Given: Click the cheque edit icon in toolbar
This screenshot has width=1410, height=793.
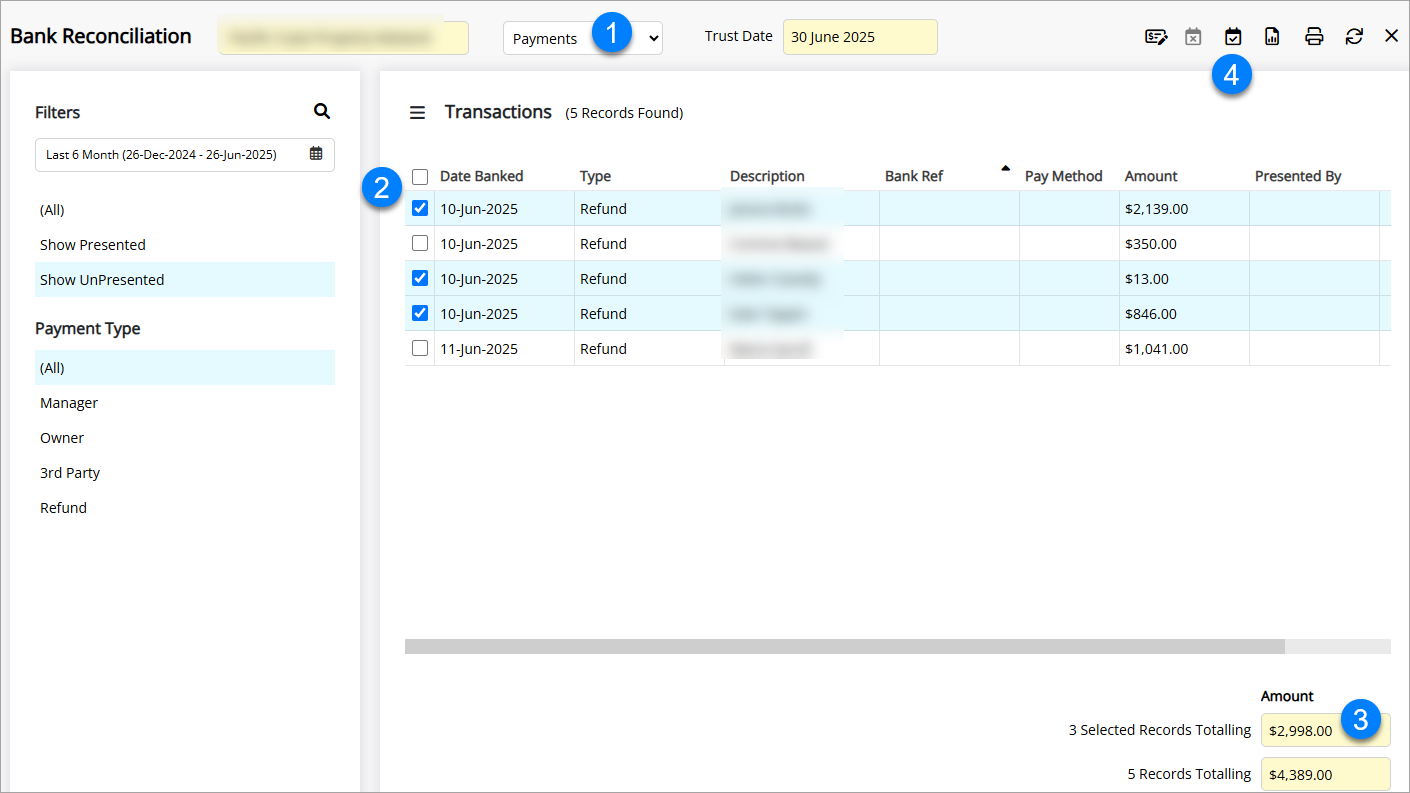Looking at the screenshot, I should [1156, 37].
